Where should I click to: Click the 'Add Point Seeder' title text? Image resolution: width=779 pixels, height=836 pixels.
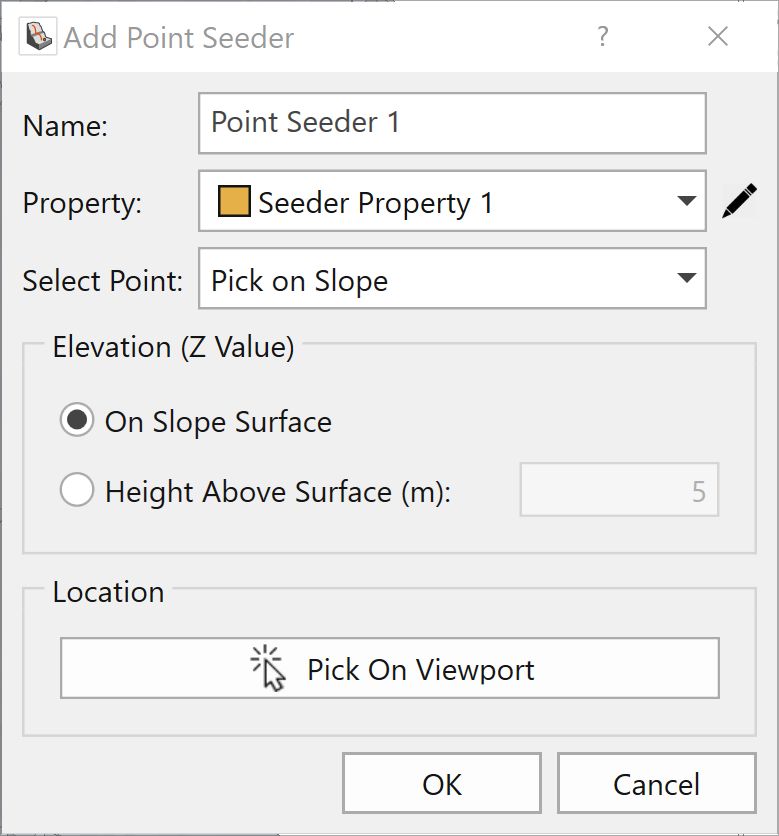[179, 38]
